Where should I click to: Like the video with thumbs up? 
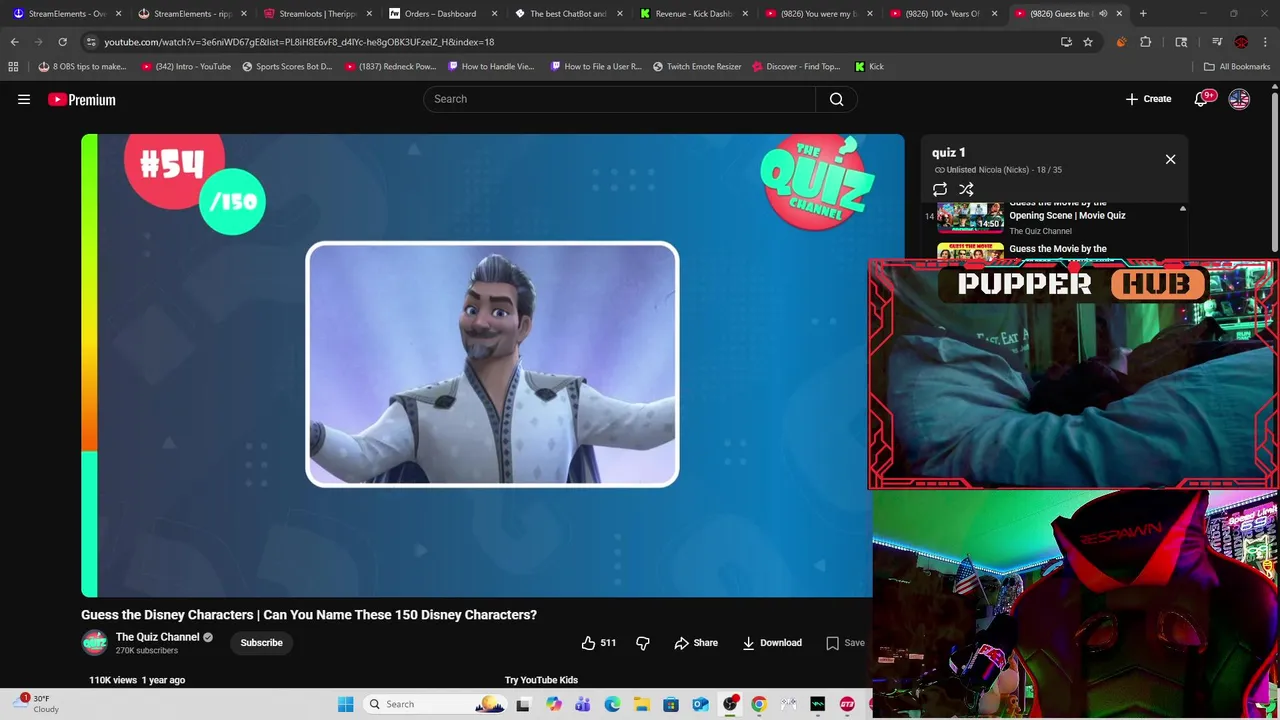click(598, 643)
